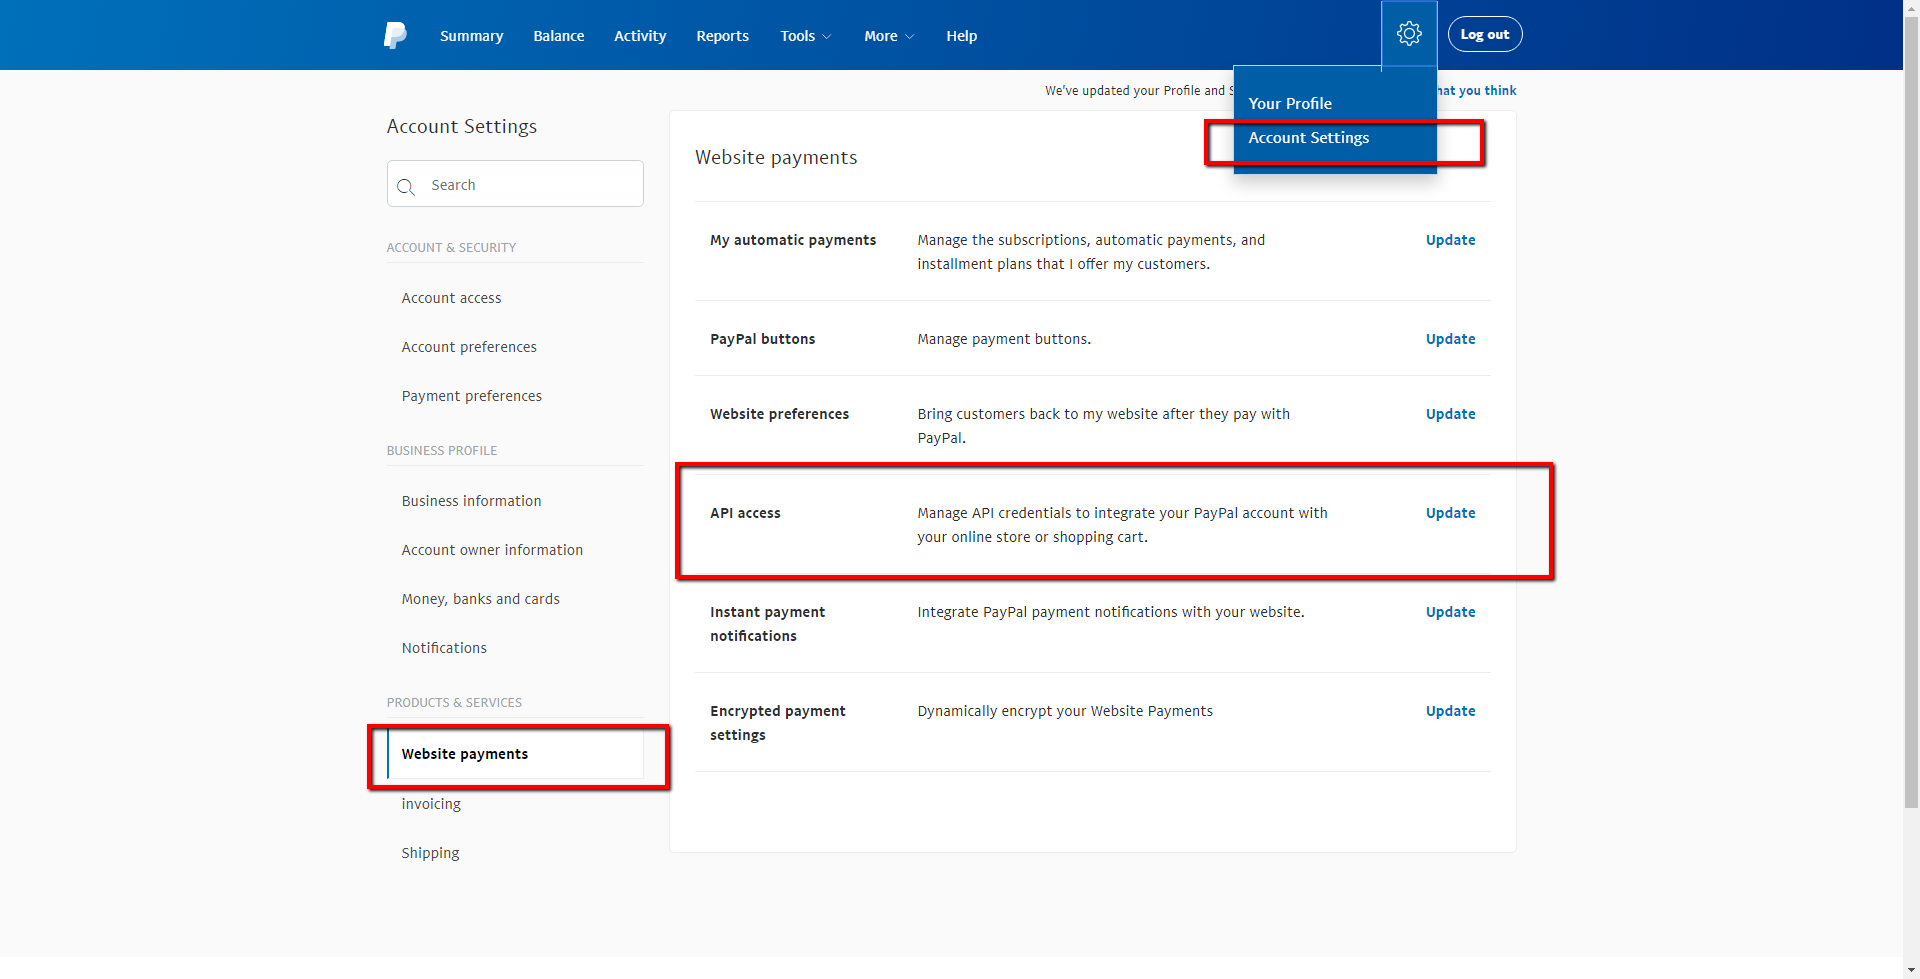Open Business information
1920x979 pixels.
click(x=471, y=501)
